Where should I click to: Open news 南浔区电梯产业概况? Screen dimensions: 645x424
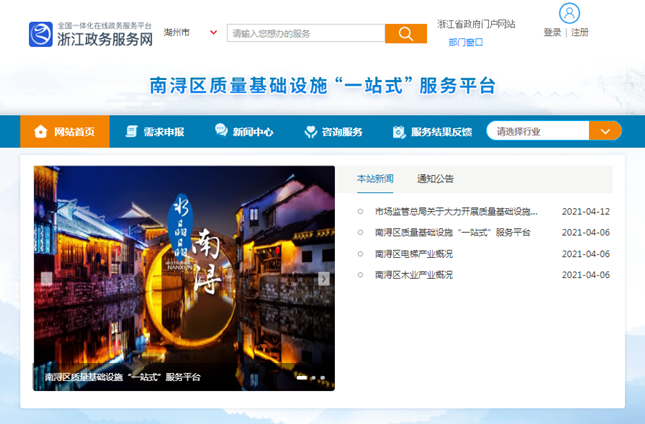click(x=414, y=254)
